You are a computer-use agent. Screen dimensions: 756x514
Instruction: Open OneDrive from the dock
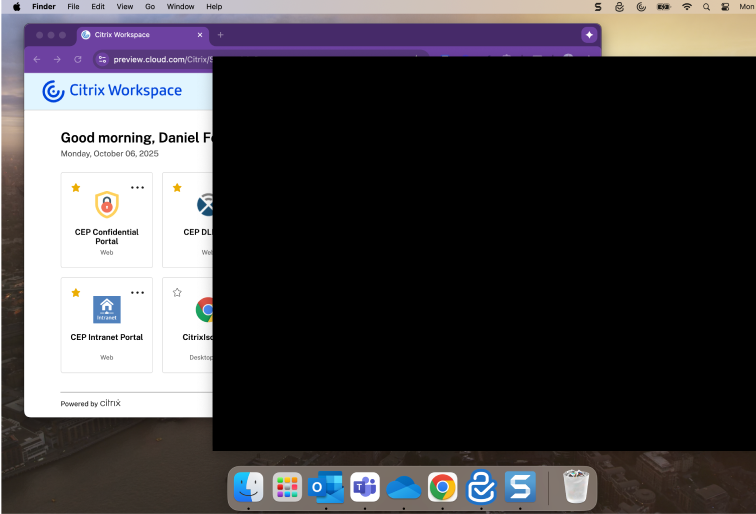tap(403, 487)
